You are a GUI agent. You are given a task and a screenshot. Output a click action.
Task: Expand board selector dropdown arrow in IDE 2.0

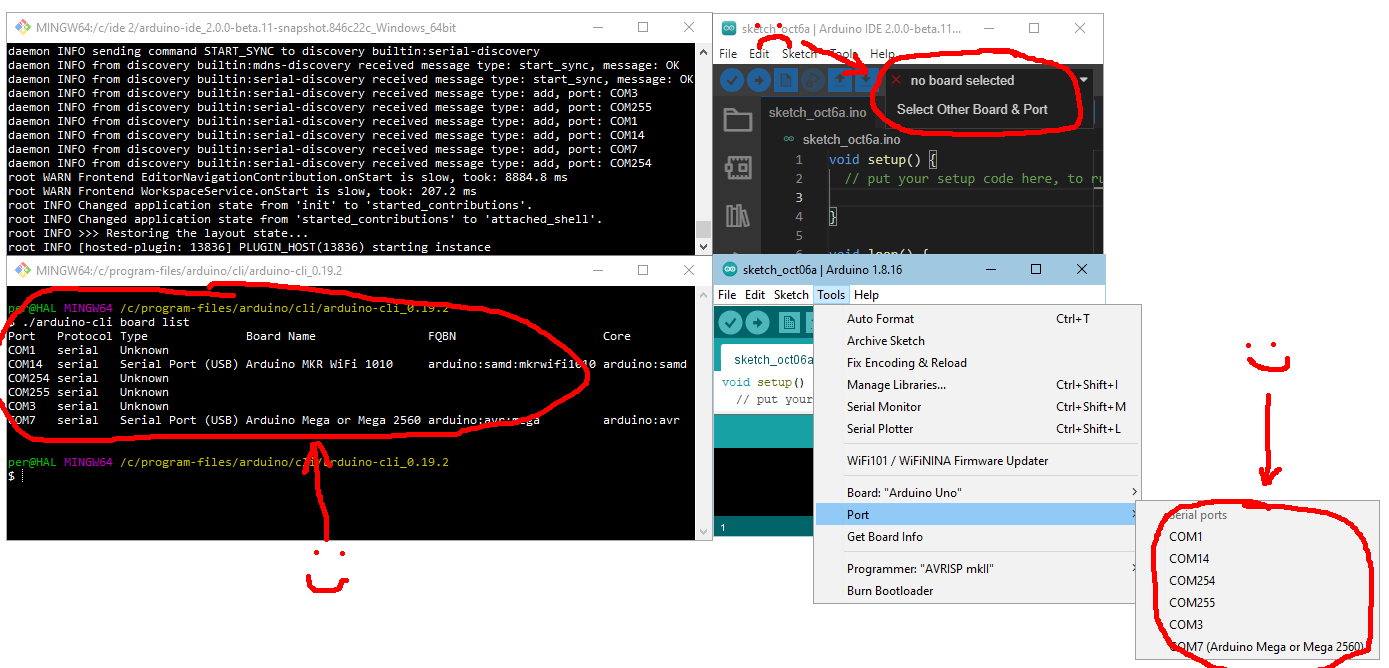click(1083, 79)
